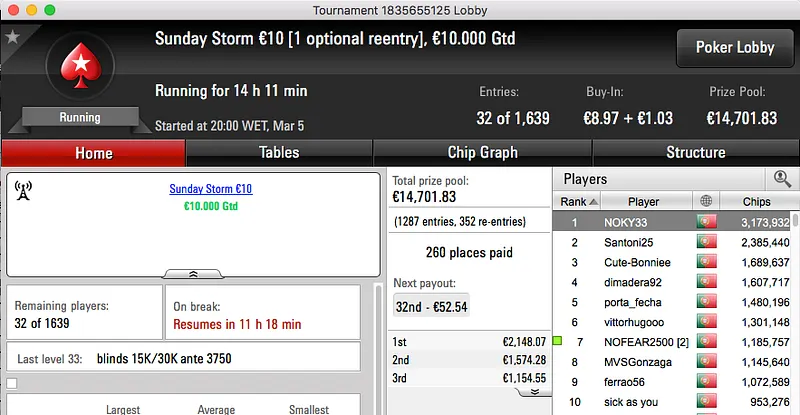Click the Portugal flag beside NOKY33
Viewport: 800px width, 415px height.
pyautogui.click(x=708, y=222)
